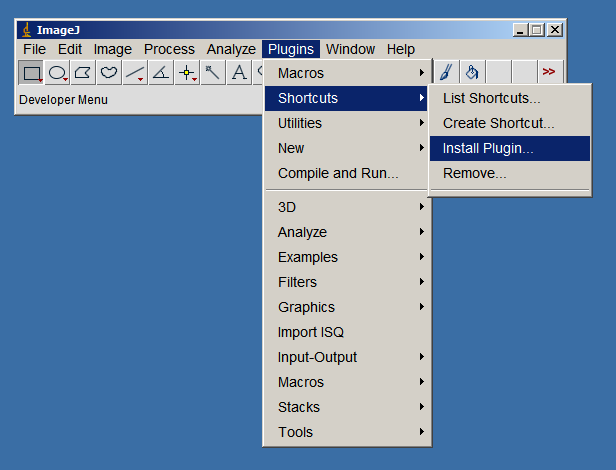616x470 pixels.
Task: Open the Help menu
Action: point(401,49)
